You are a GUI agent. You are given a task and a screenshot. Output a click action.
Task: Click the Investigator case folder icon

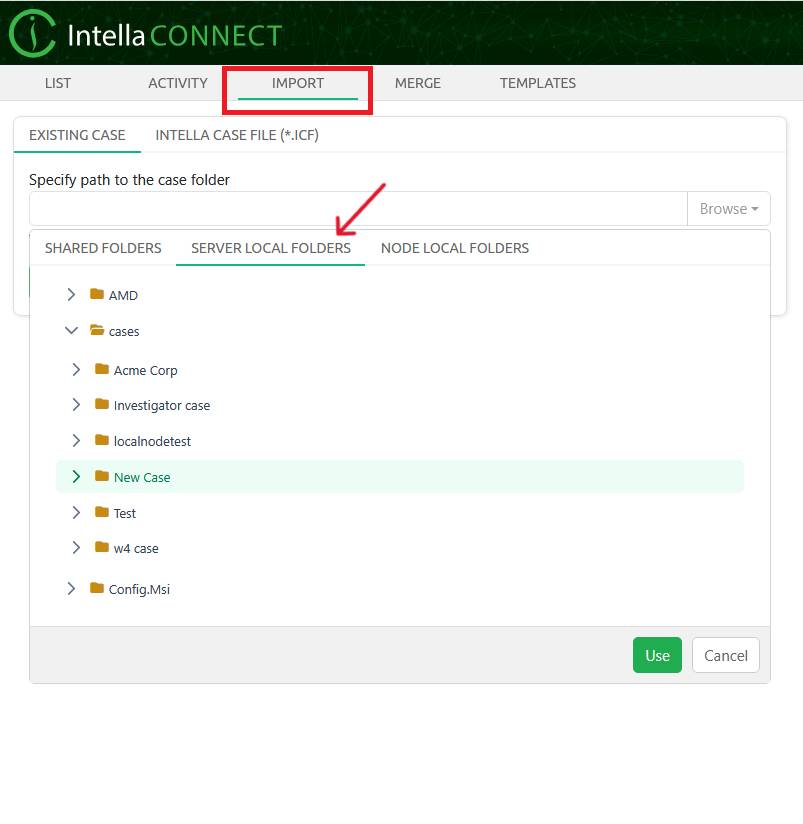tap(102, 405)
